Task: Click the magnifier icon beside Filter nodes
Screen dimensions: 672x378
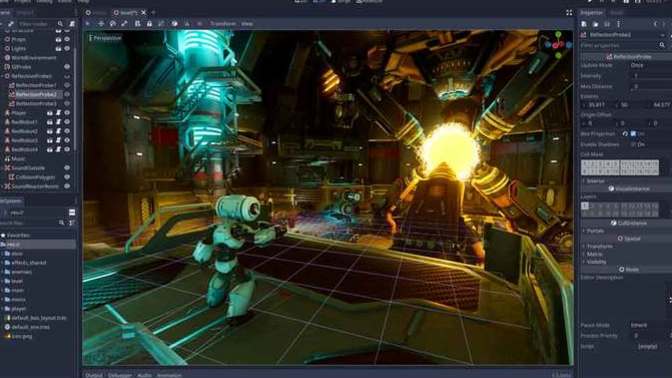Action: pyautogui.click(x=60, y=24)
